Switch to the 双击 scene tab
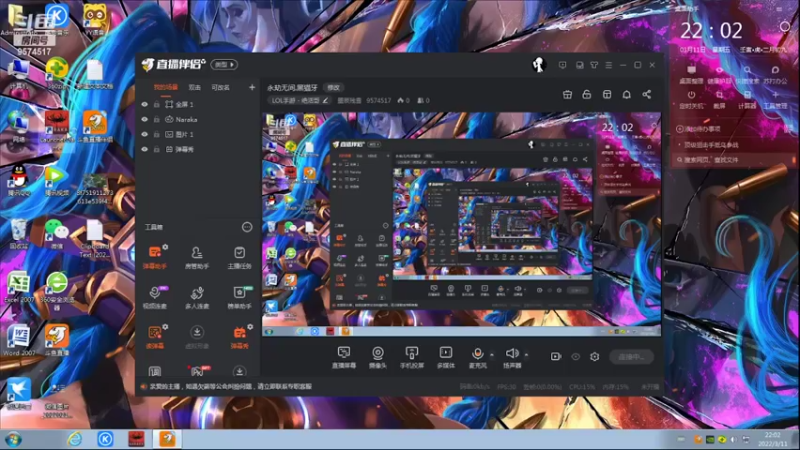 click(194, 87)
